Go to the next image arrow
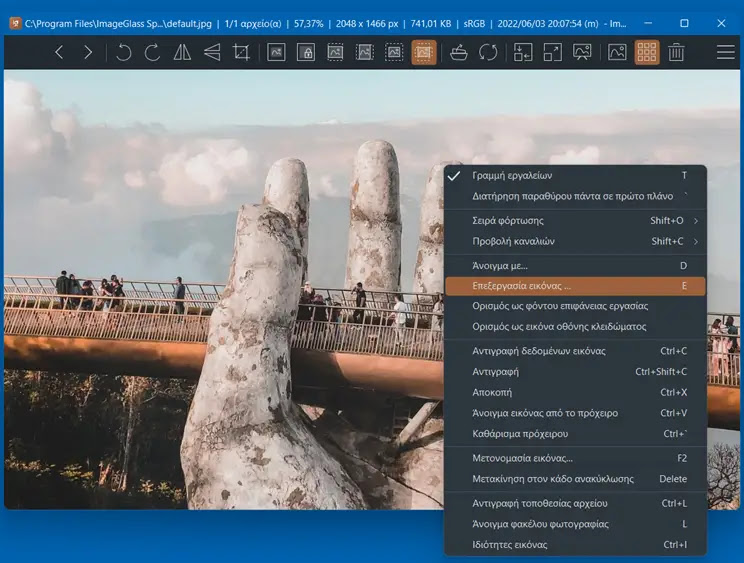 click(x=88, y=53)
